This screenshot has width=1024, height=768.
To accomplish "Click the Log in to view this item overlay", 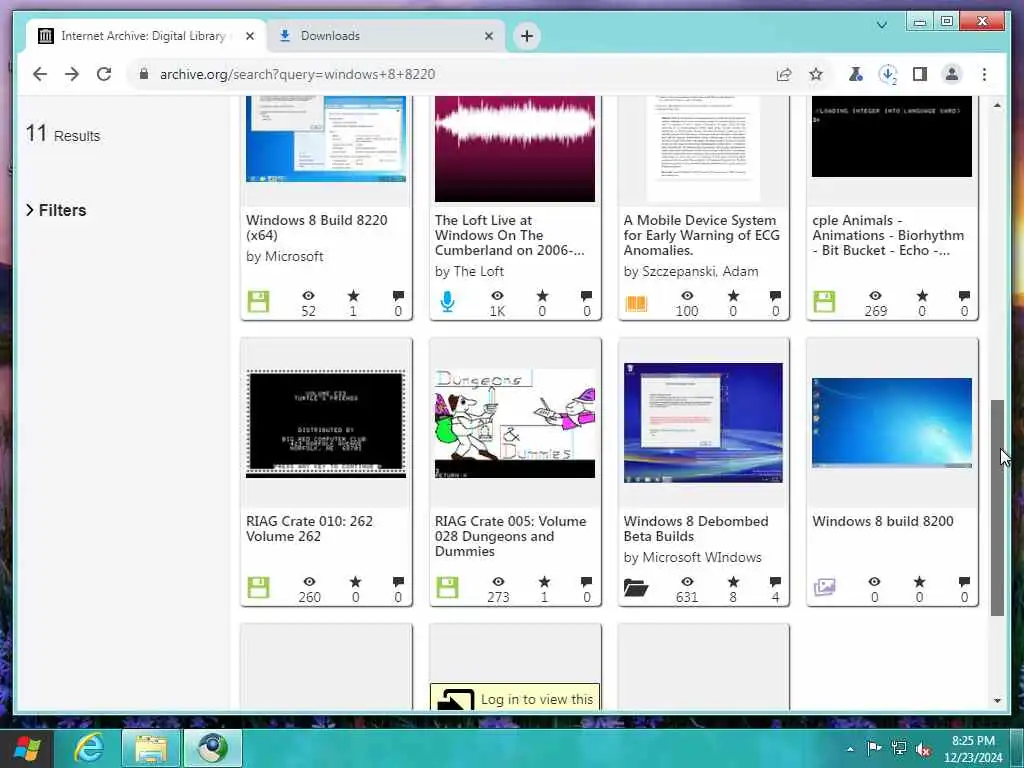I will tap(515, 697).
